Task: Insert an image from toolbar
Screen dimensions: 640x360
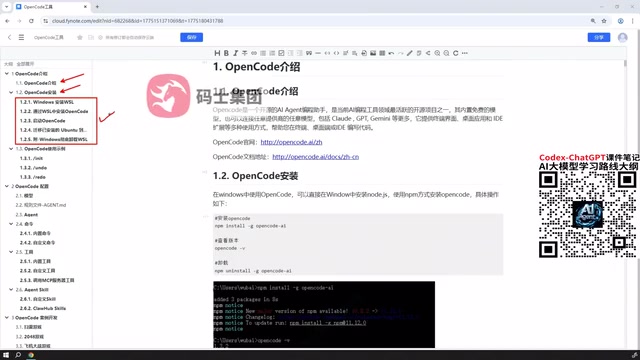Action: coord(373,53)
